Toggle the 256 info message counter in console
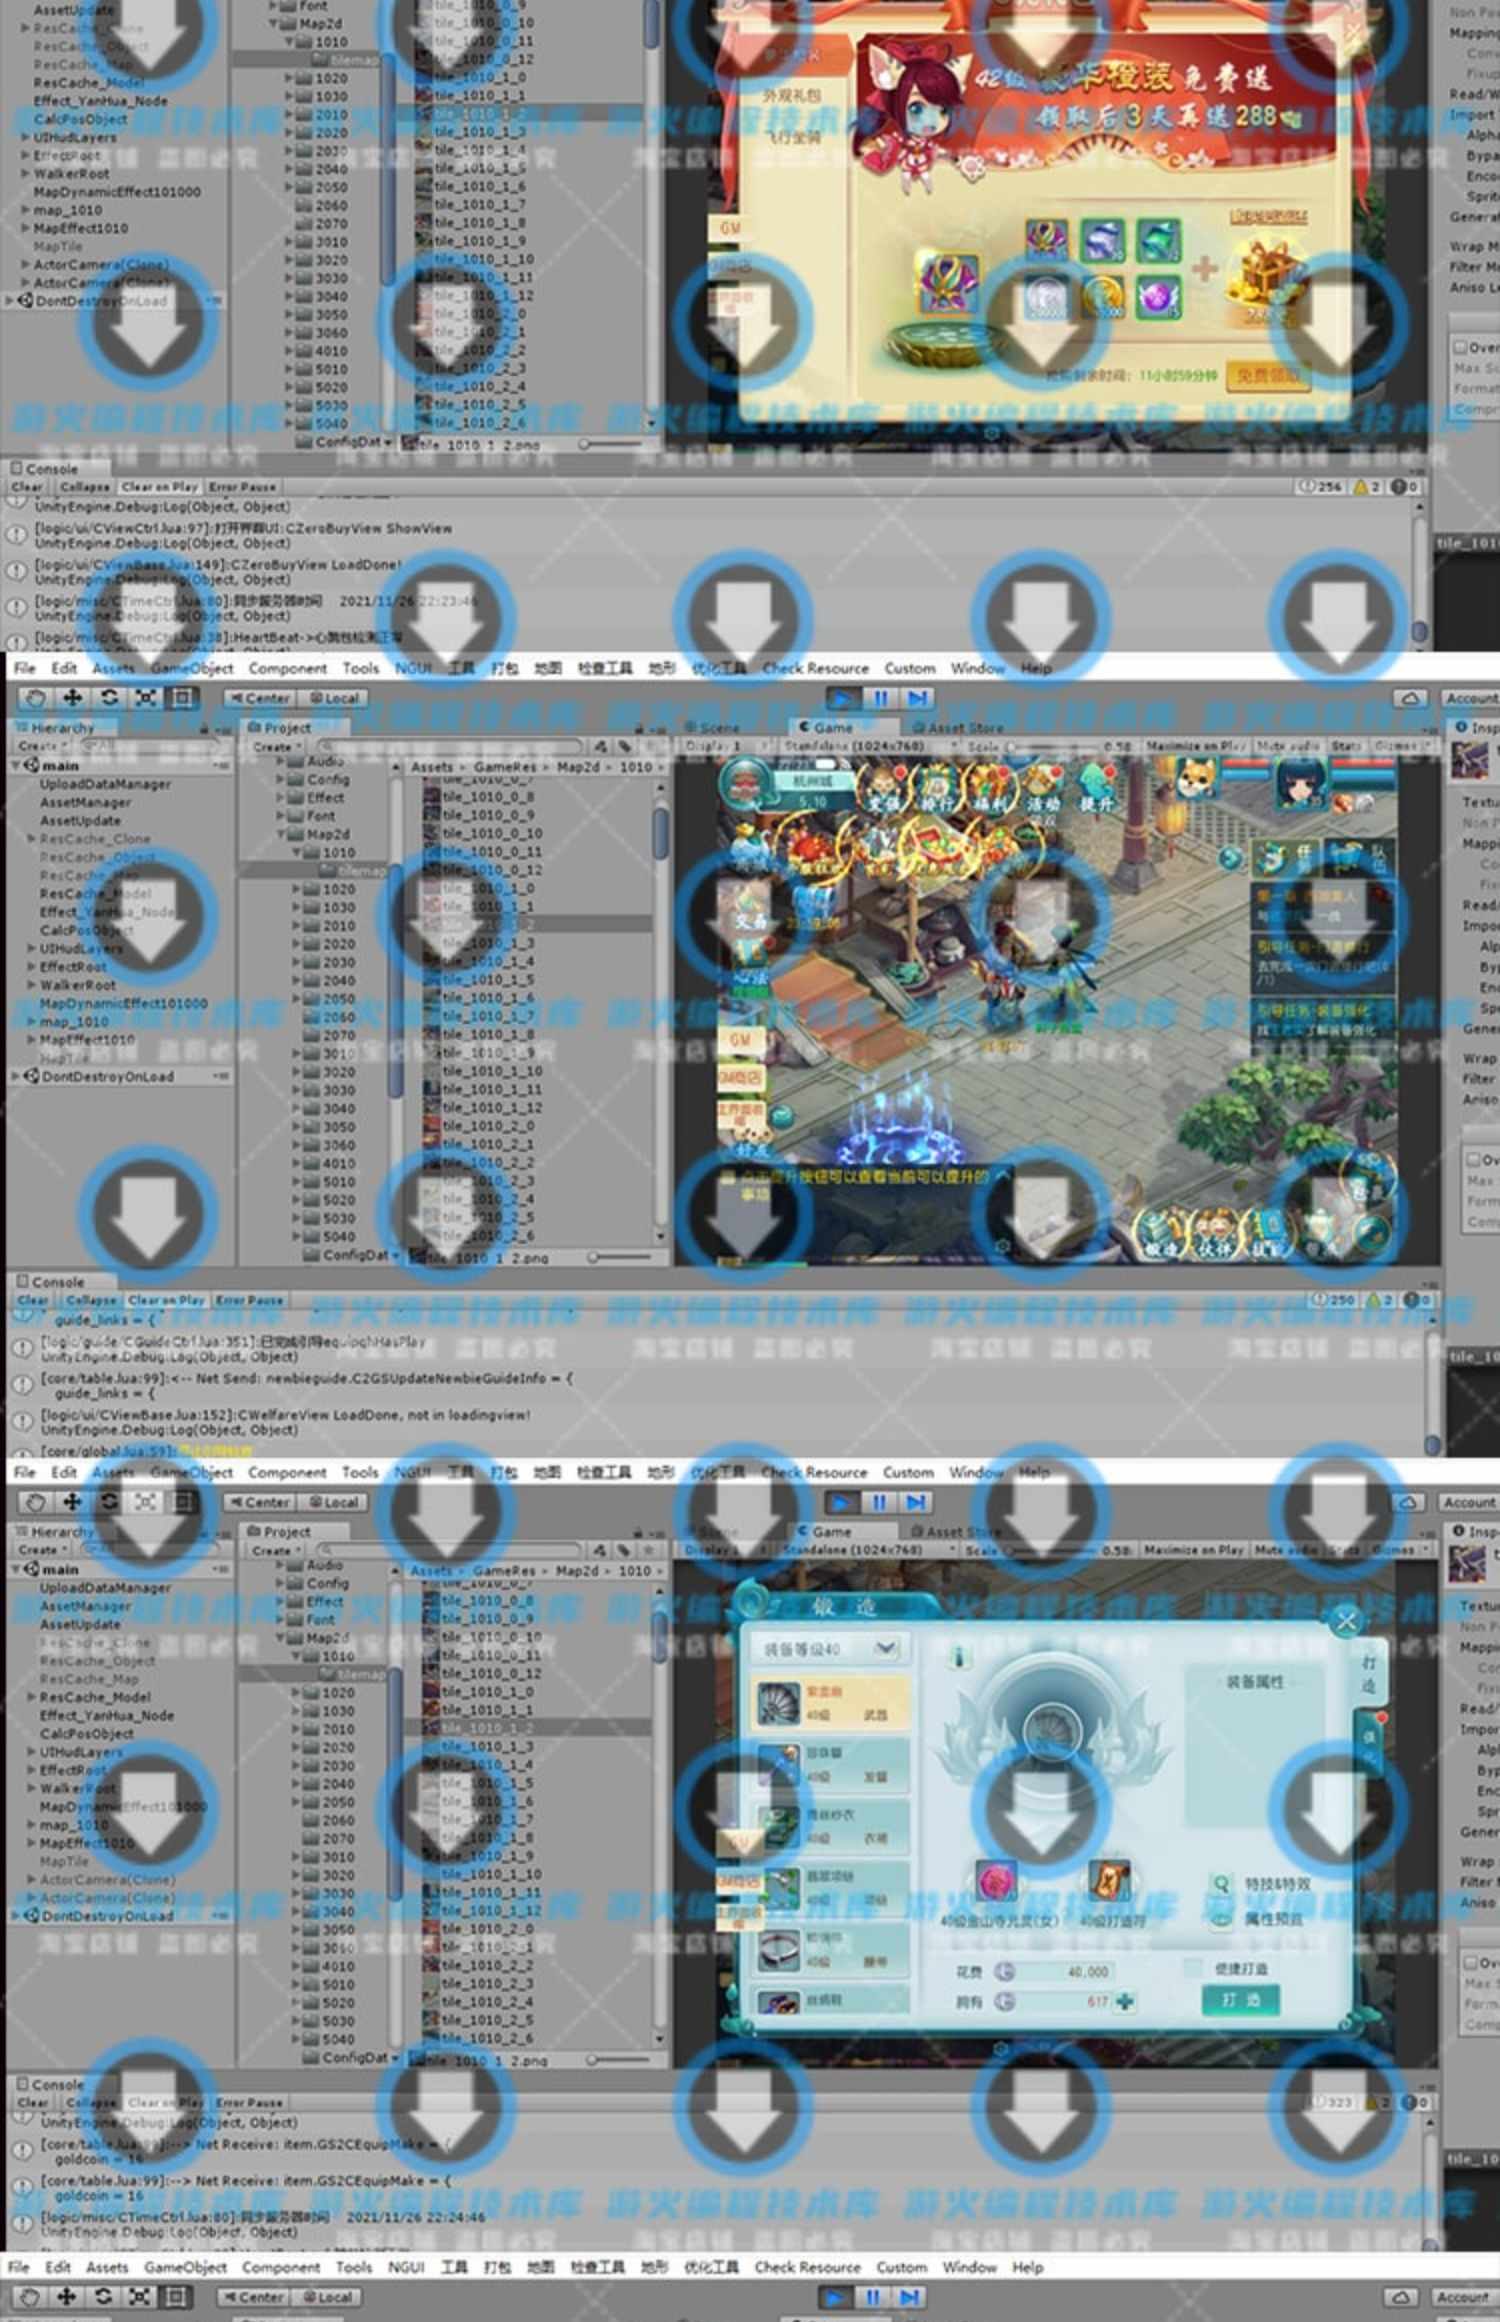Image resolution: width=1500 pixels, height=2322 pixels. coord(1319,487)
